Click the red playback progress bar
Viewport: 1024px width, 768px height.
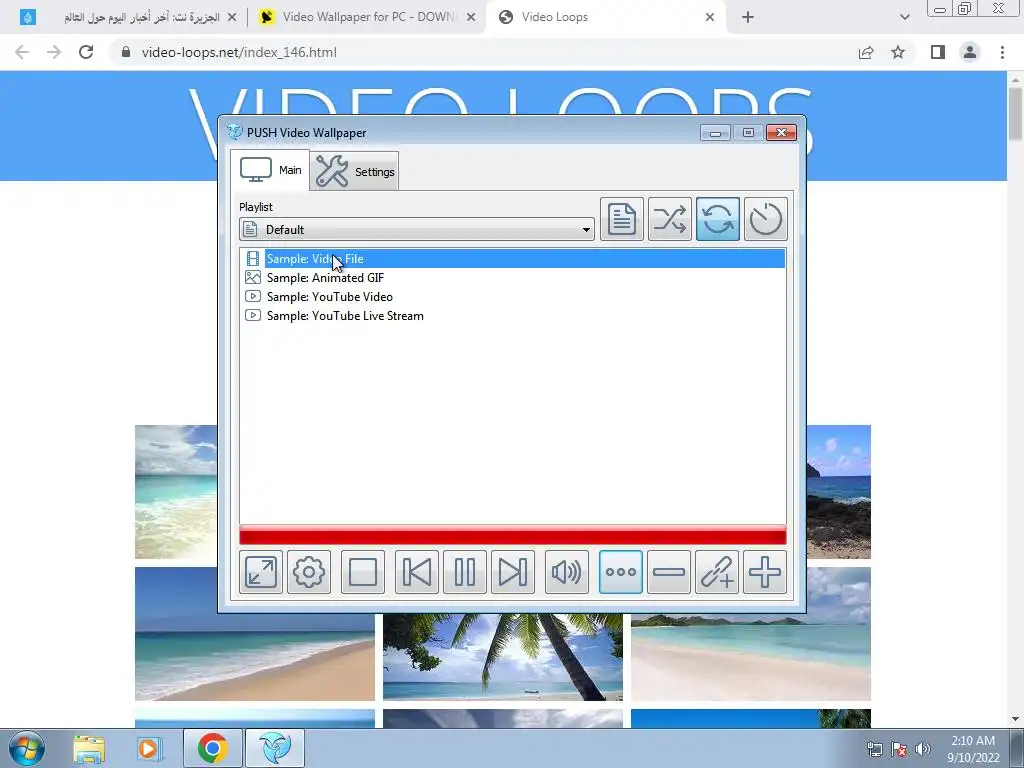(x=513, y=535)
